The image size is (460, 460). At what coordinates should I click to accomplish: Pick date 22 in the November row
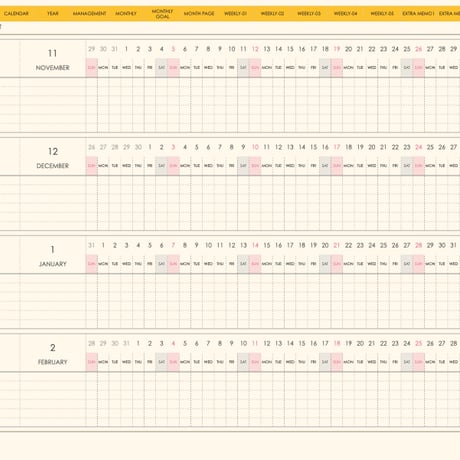pos(372,49)
